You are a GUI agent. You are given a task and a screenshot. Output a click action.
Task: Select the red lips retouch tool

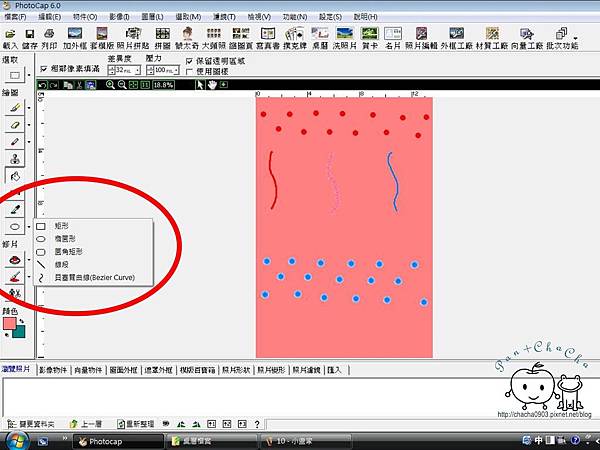tap(15, 260)
